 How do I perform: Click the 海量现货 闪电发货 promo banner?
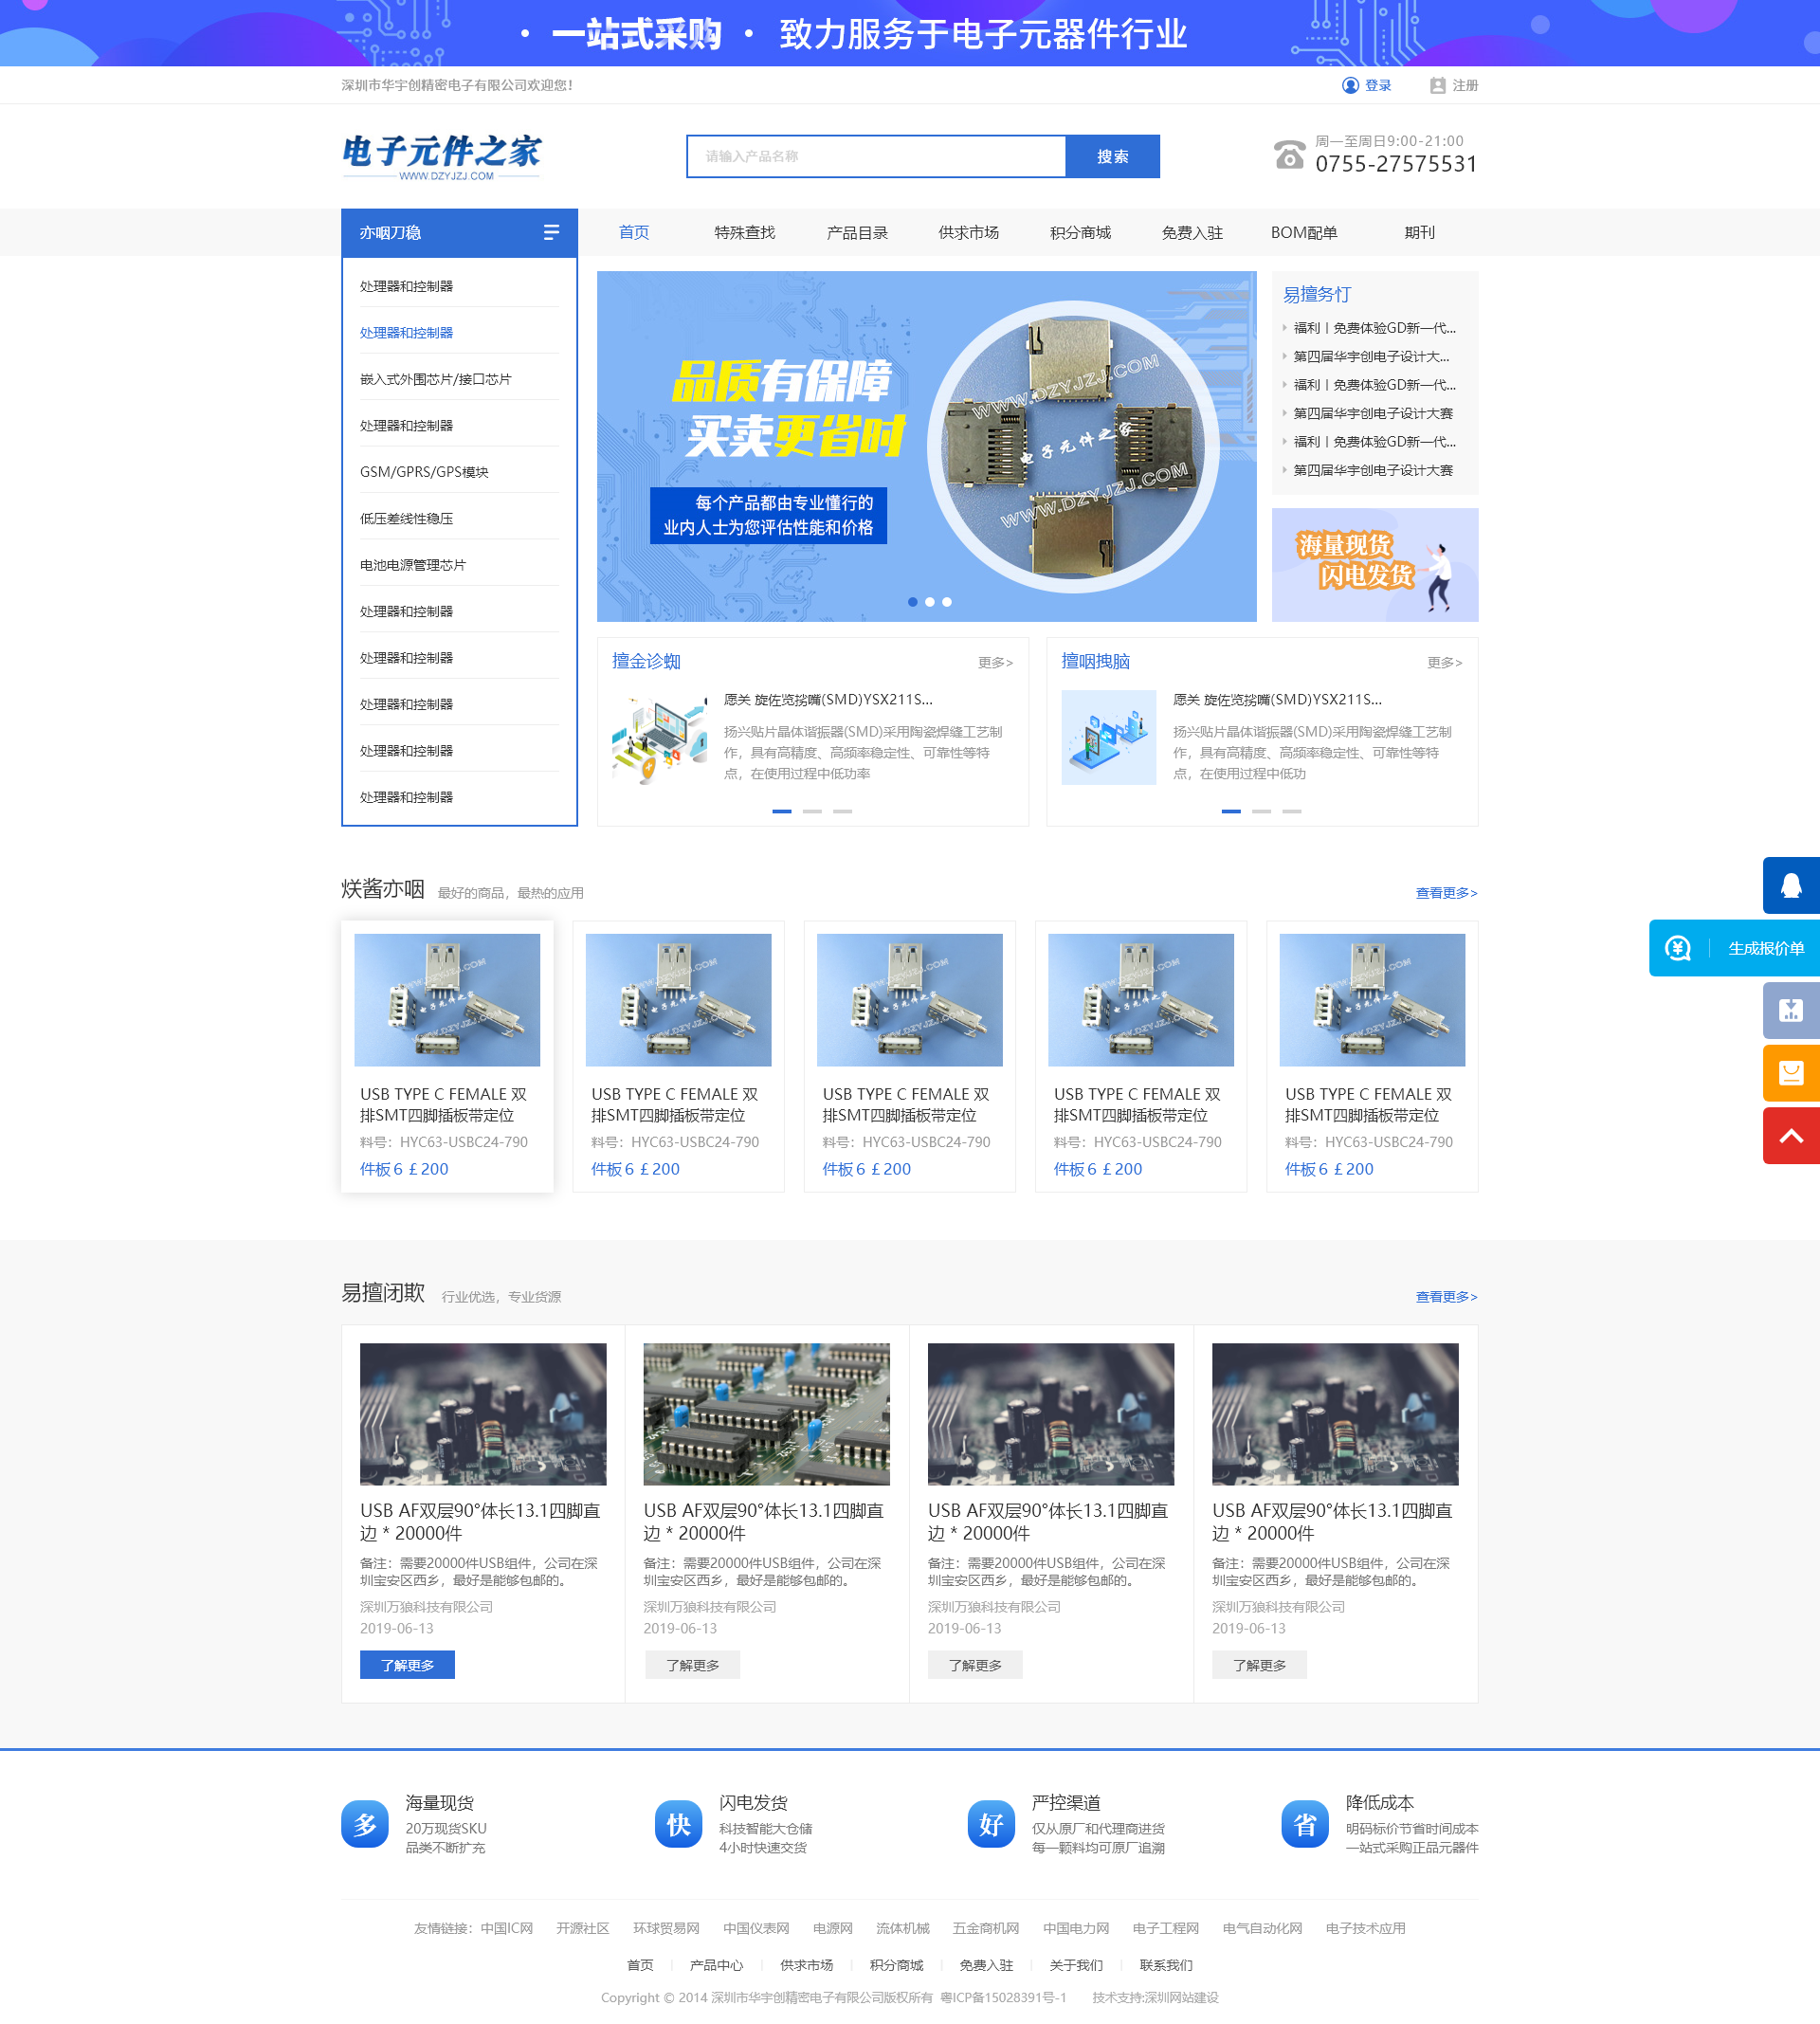point(1375,565)
